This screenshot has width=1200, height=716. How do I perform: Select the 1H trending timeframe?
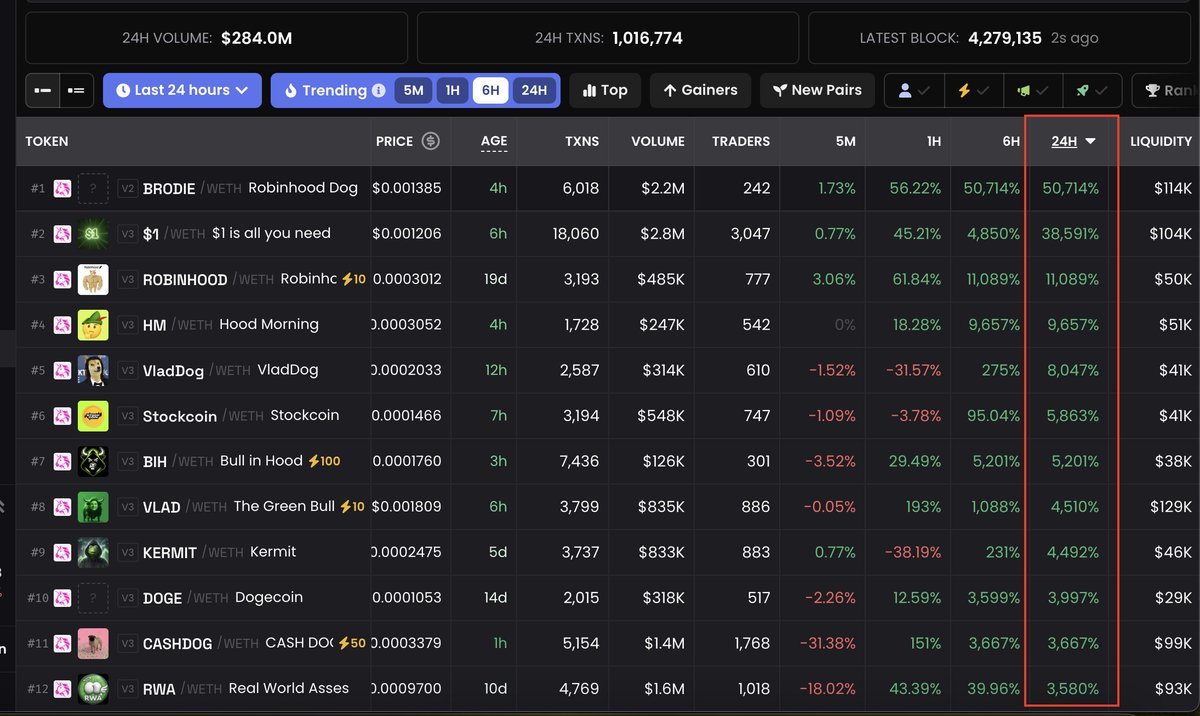[x=452, y=91]
